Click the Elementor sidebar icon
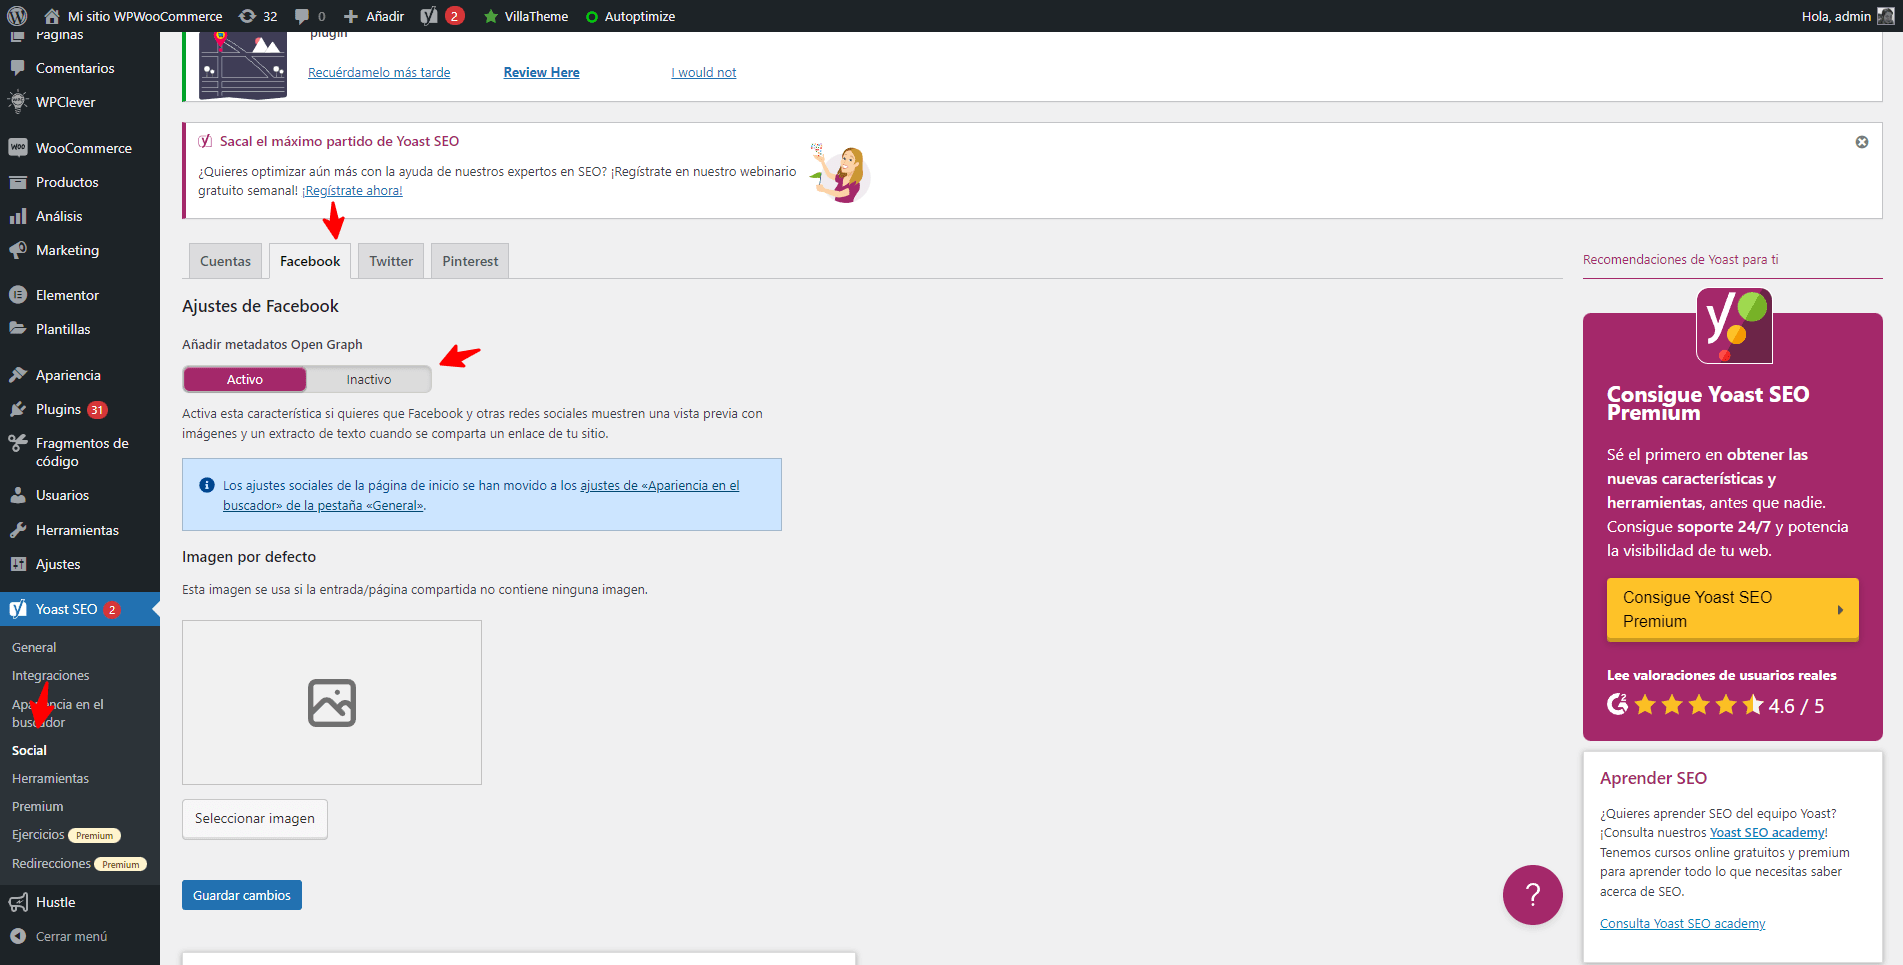 pyautogui.click(x=18, y=295)
